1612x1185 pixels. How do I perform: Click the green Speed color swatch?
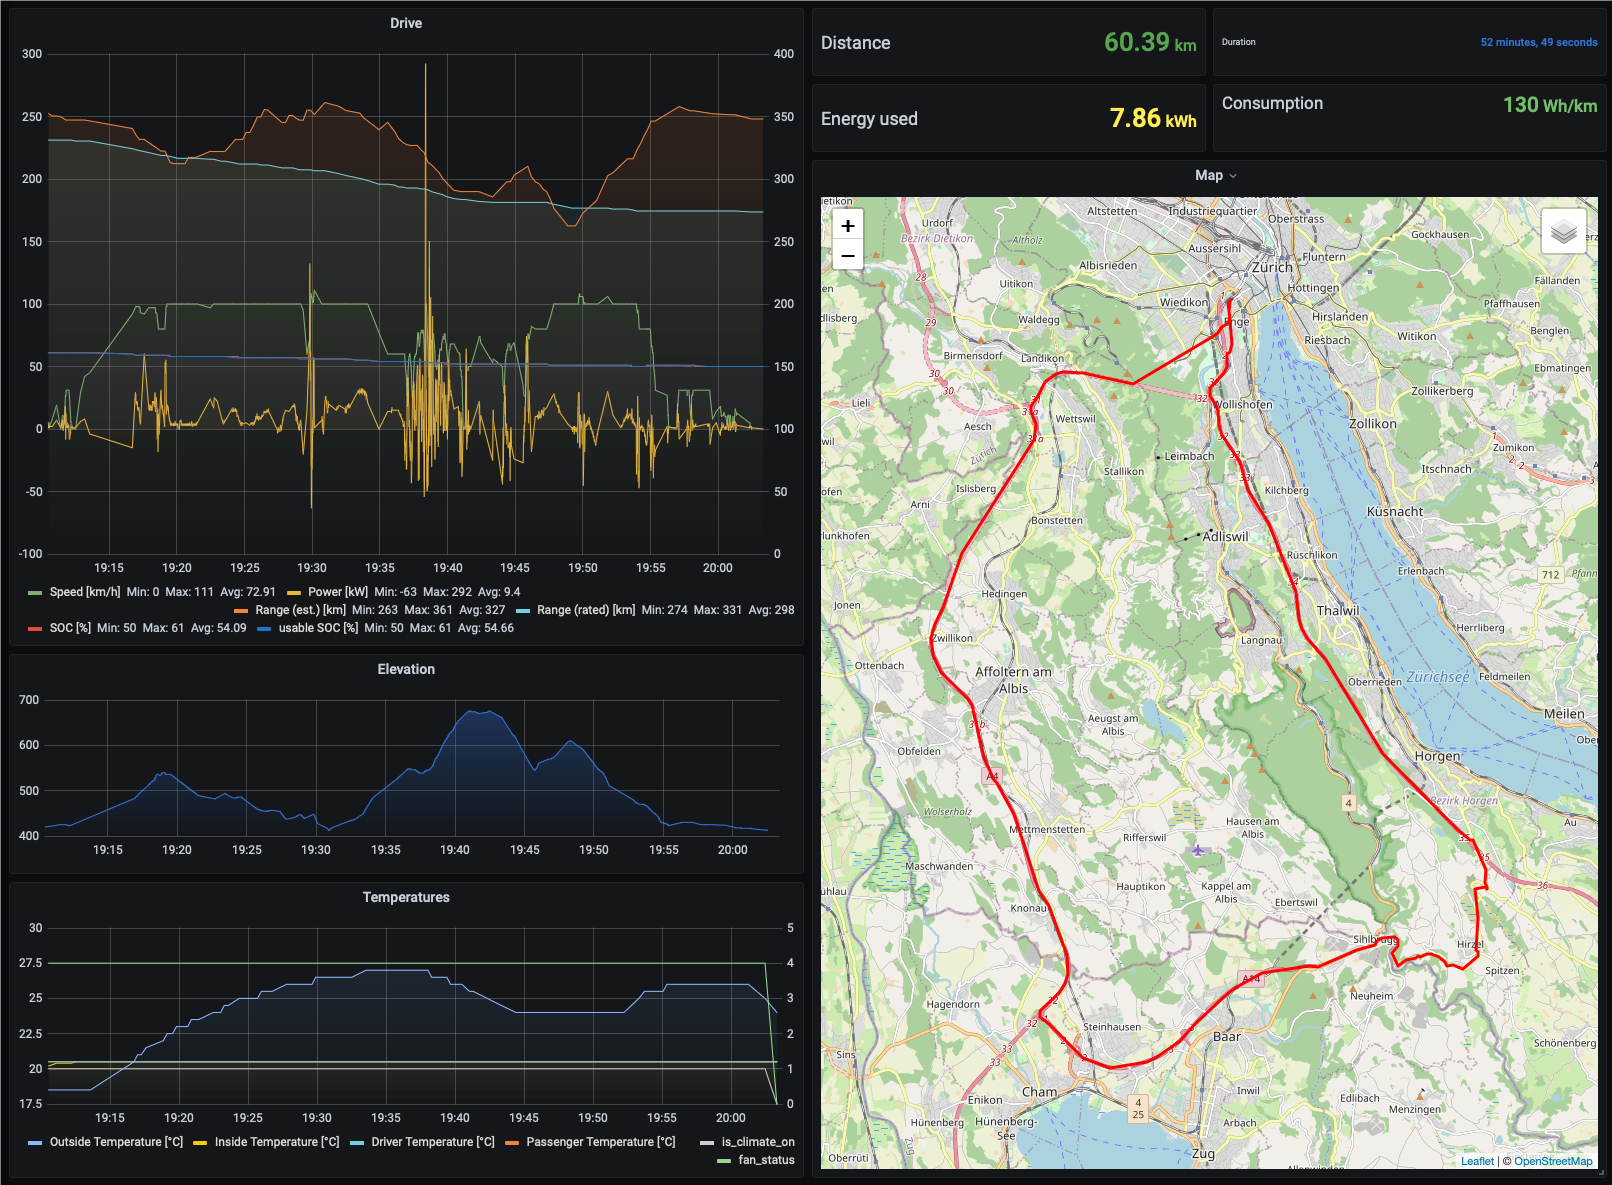tap(35, 593)
